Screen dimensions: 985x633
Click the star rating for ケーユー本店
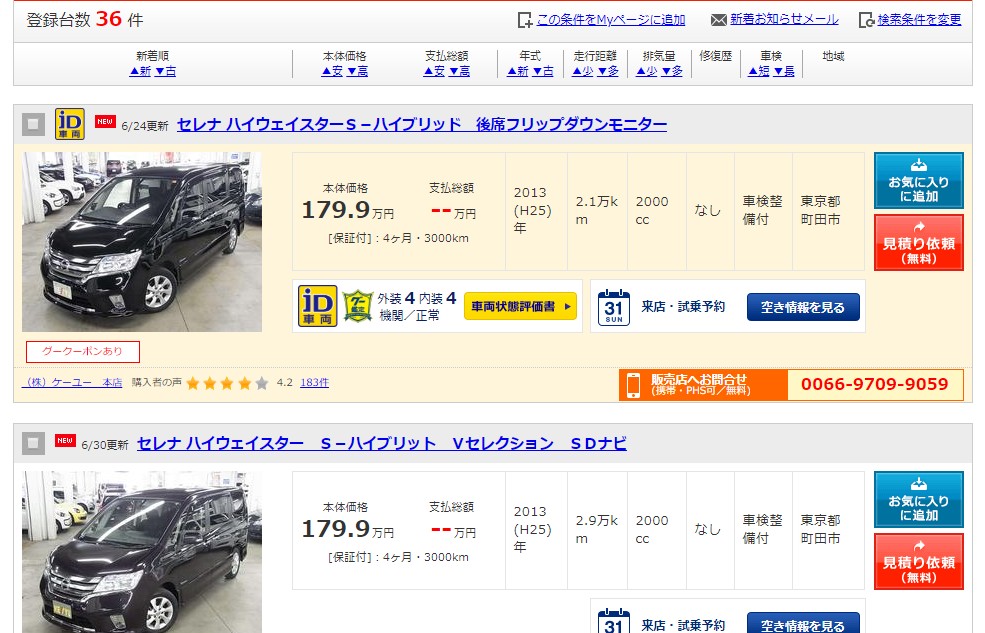[x=227, y=383]
